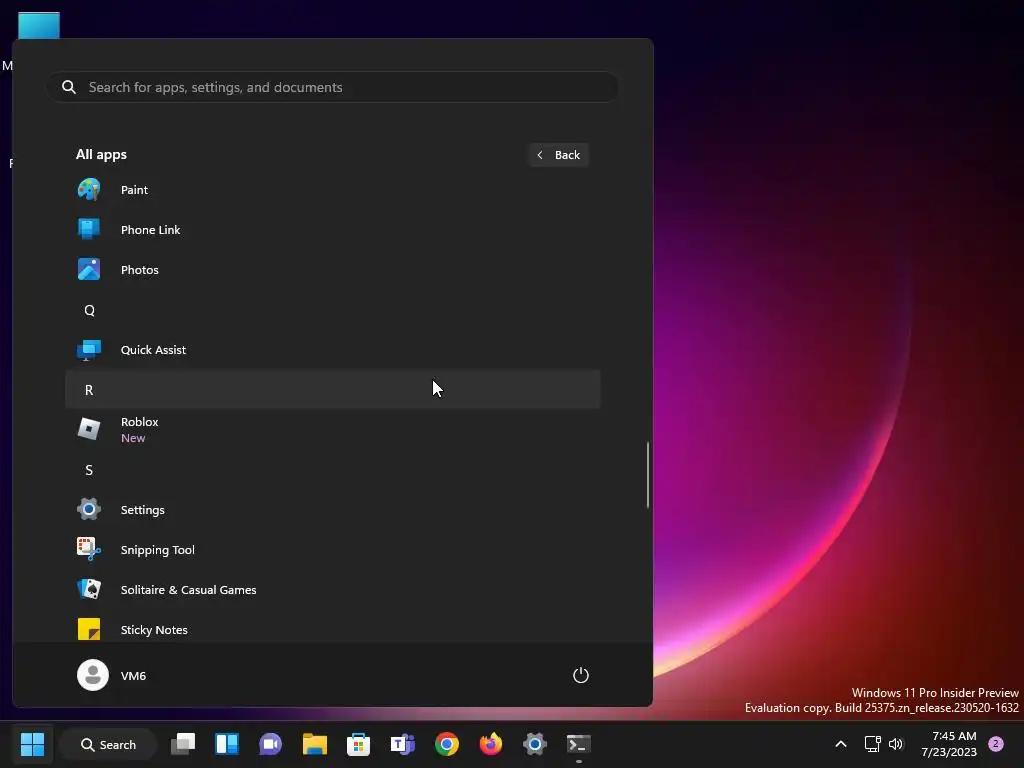The width and height of the screenshot is (1024, 768).
Task: Open Microsoft Store from the taskbar
Action: 358,744
